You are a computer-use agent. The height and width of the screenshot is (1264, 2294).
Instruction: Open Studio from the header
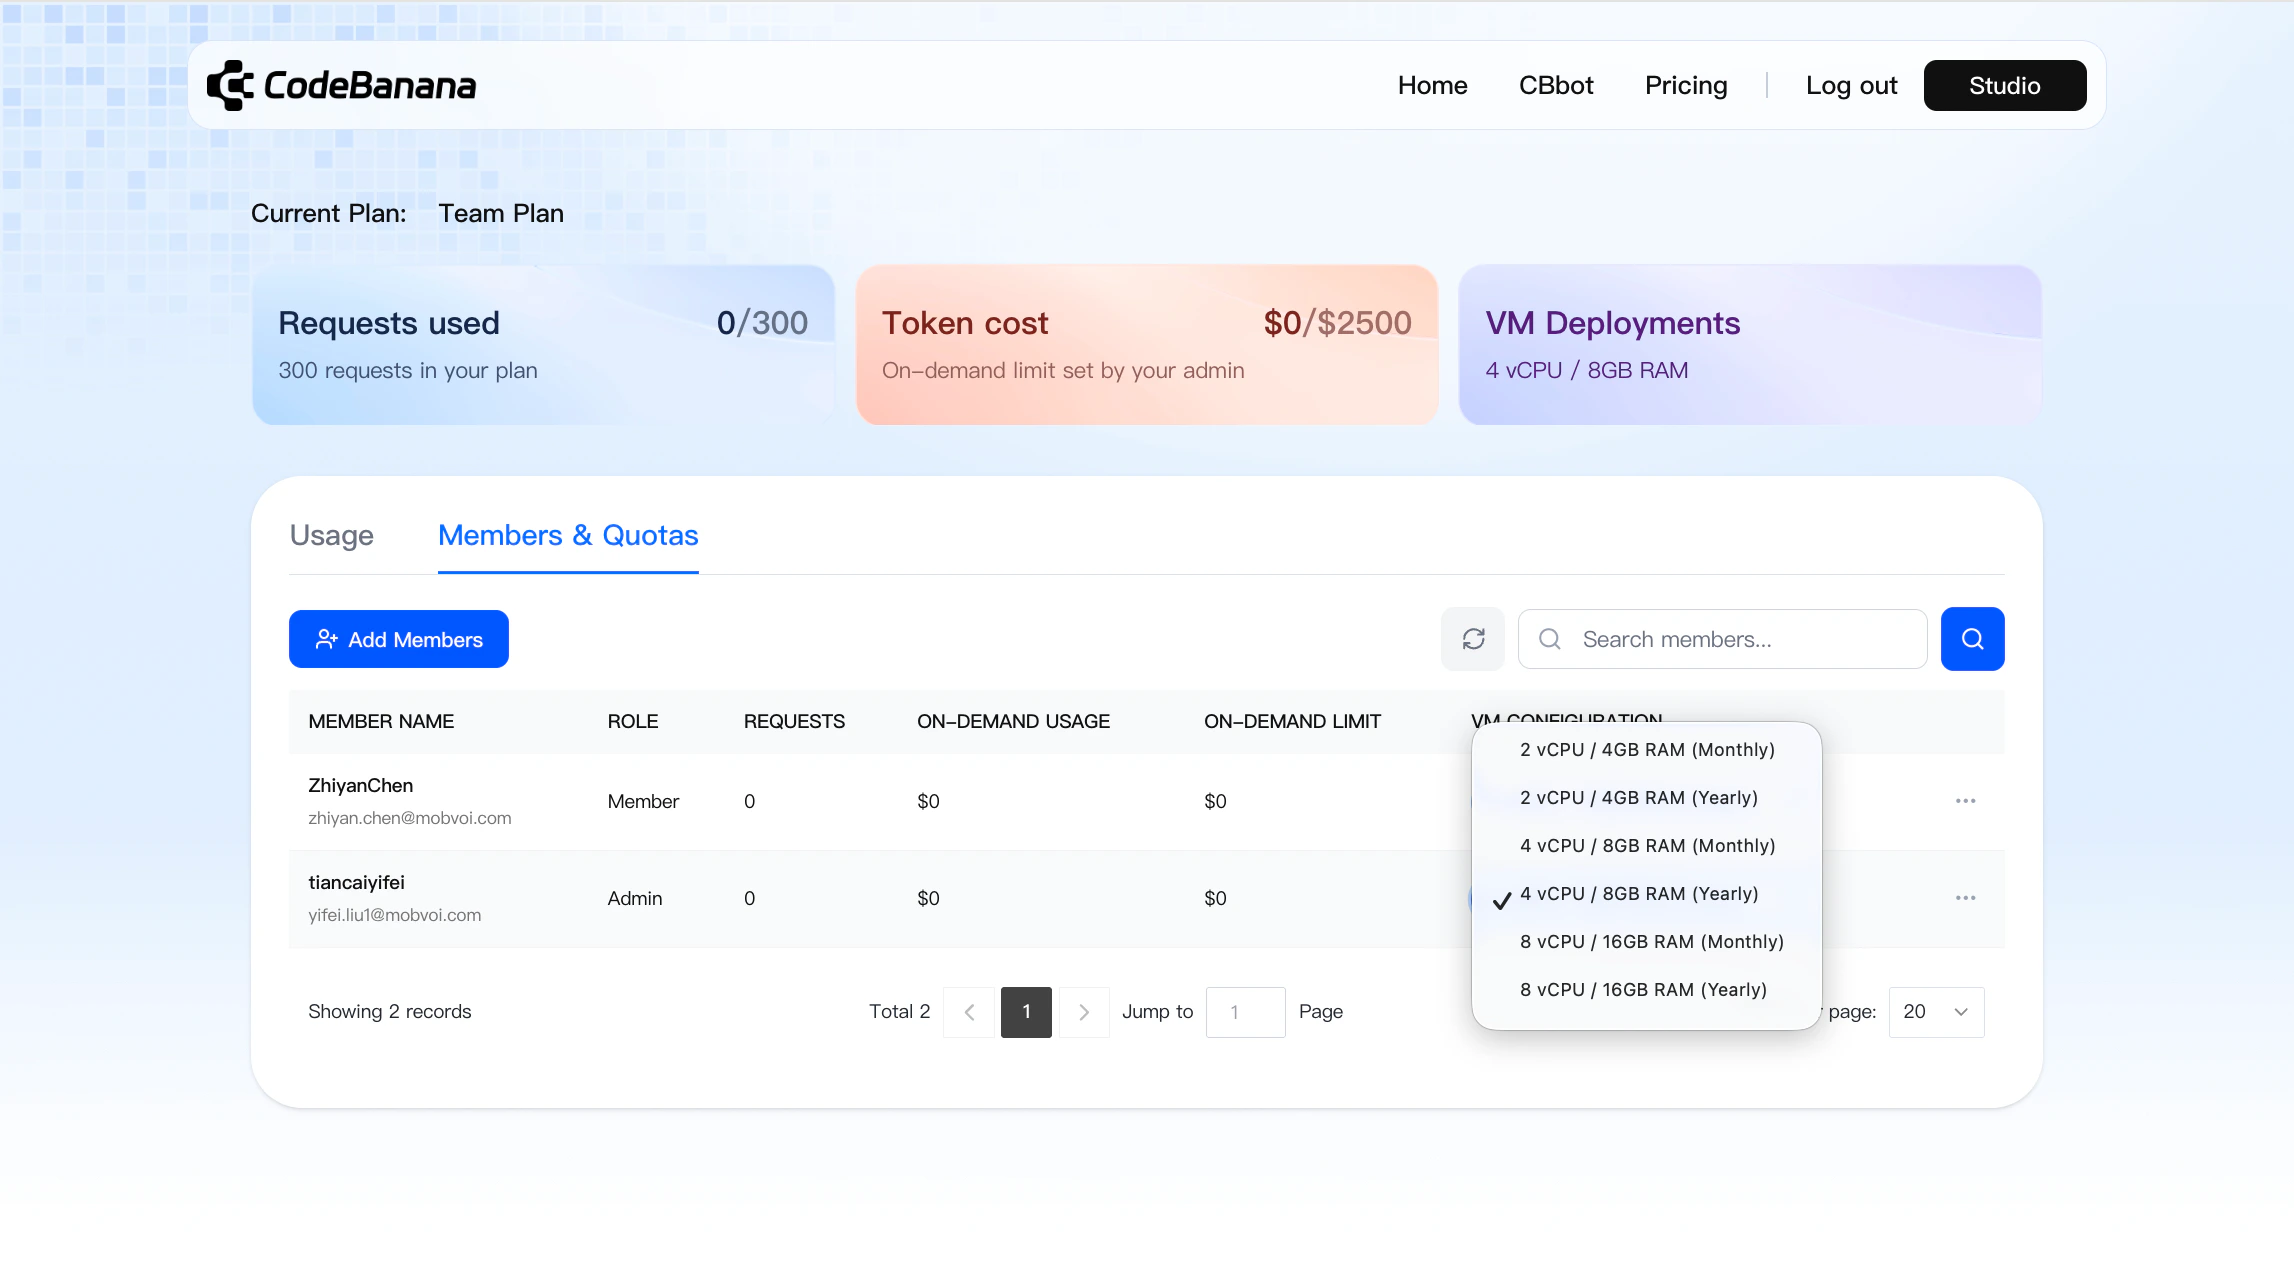(x=2004, y=86)
